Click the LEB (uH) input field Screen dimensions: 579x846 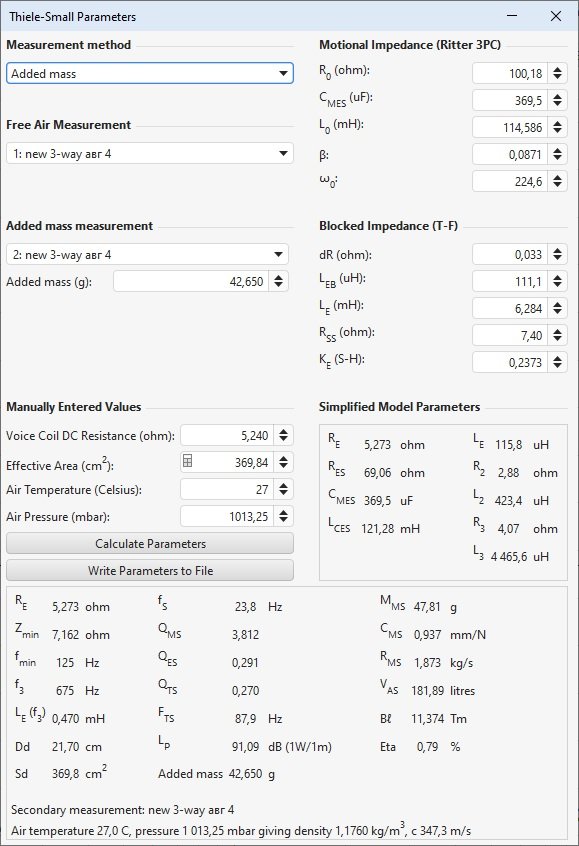click(x=510, y=281)
